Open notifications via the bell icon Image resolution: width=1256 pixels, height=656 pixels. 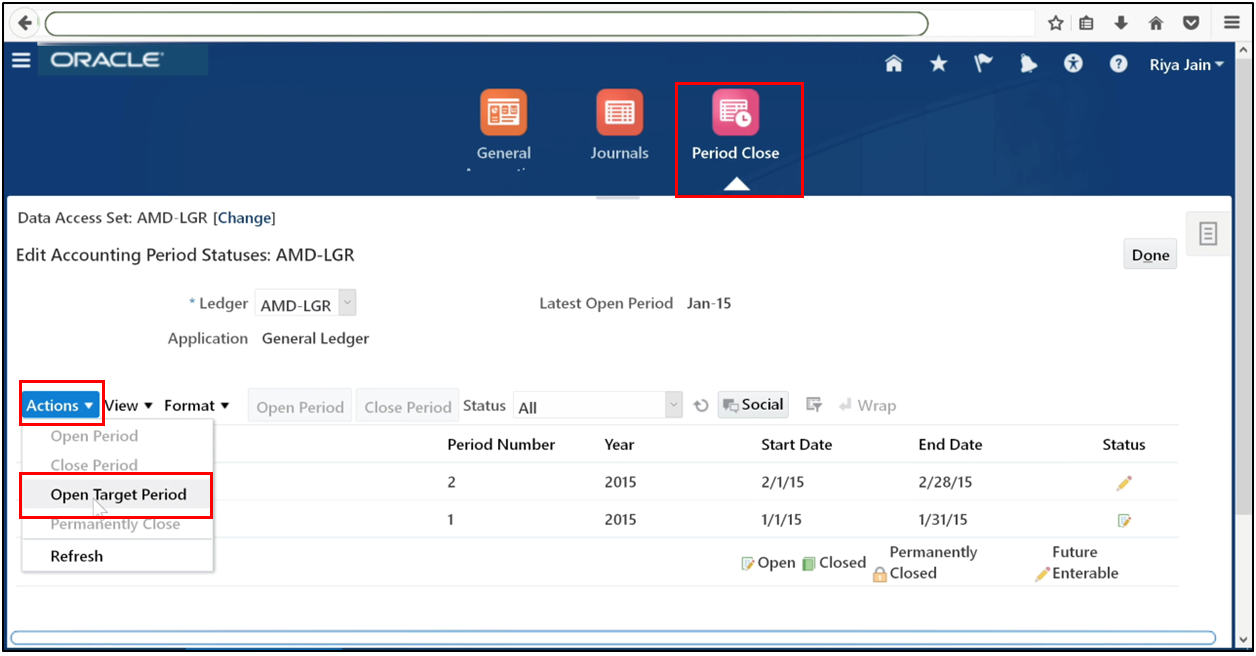point(1028,63)
